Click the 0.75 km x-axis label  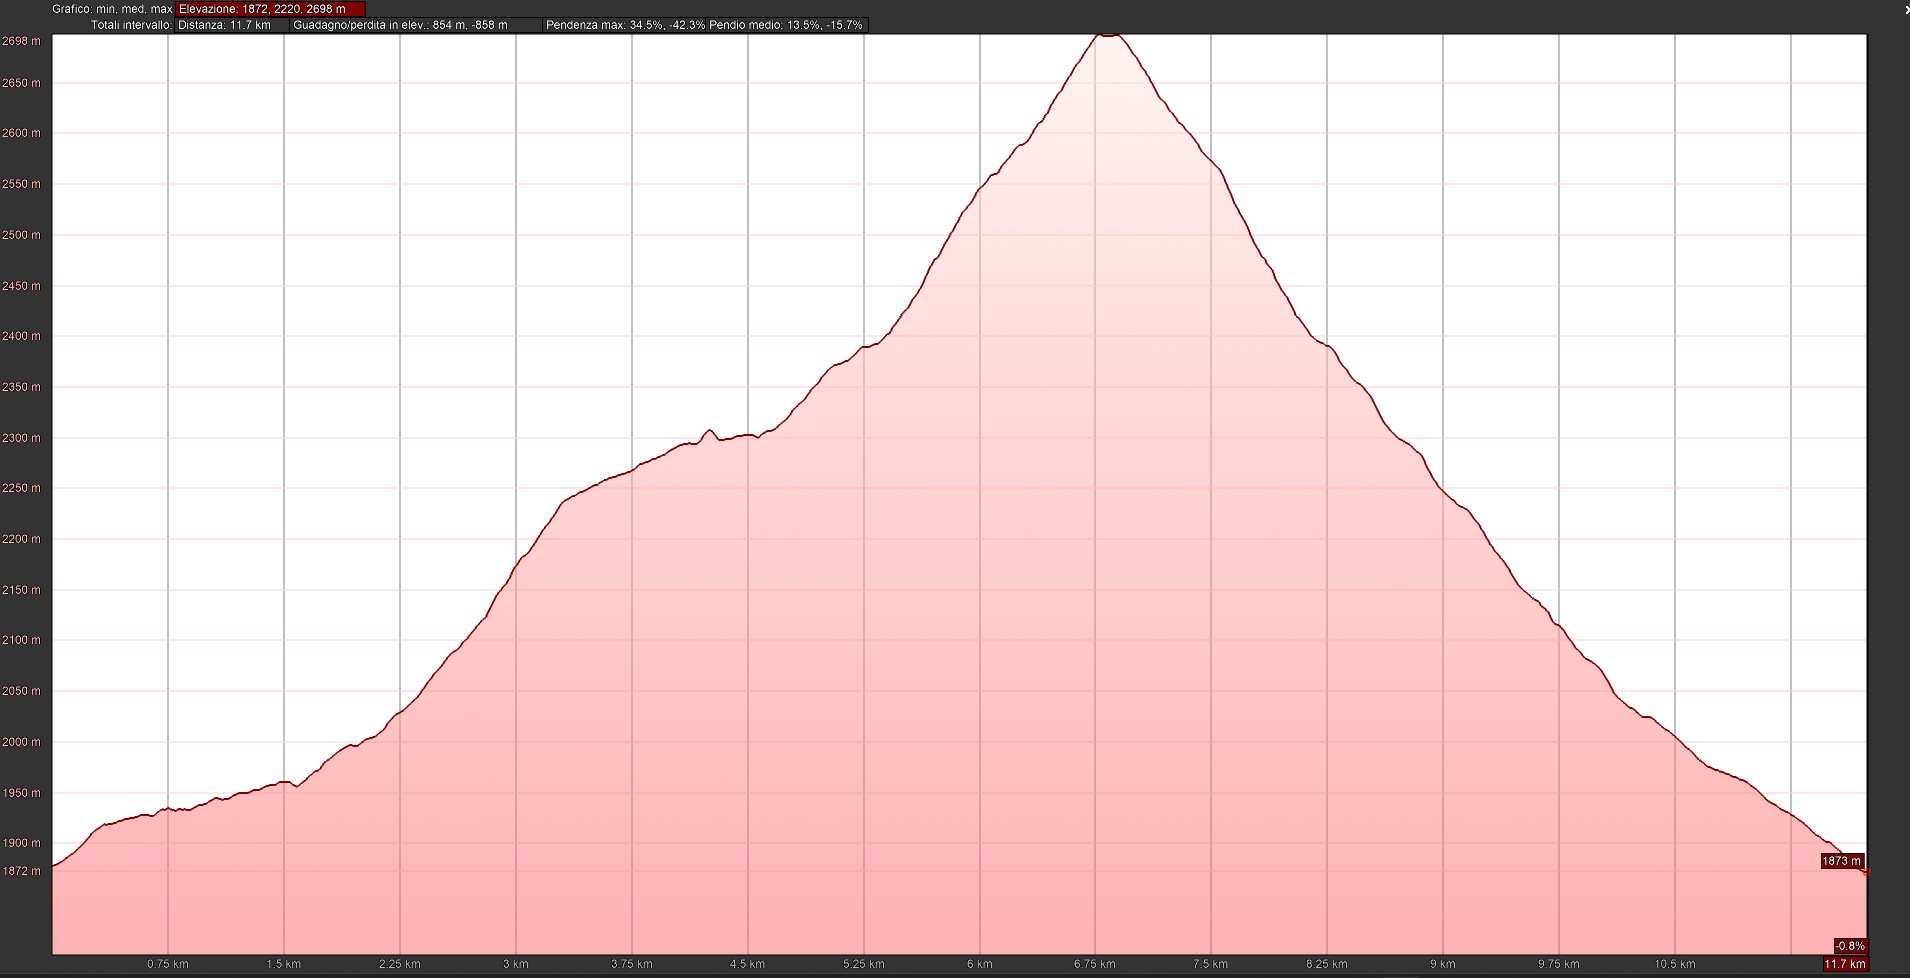click(168, 964)
